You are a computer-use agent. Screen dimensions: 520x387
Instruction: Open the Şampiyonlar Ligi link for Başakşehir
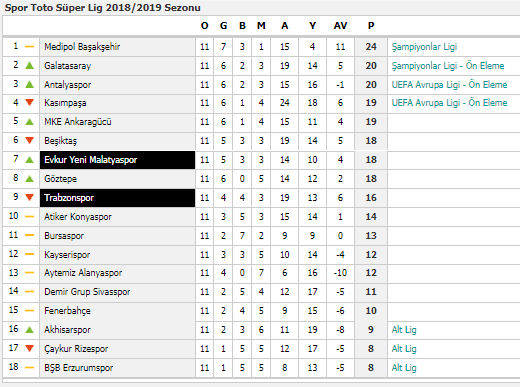(x=424, y=47)
